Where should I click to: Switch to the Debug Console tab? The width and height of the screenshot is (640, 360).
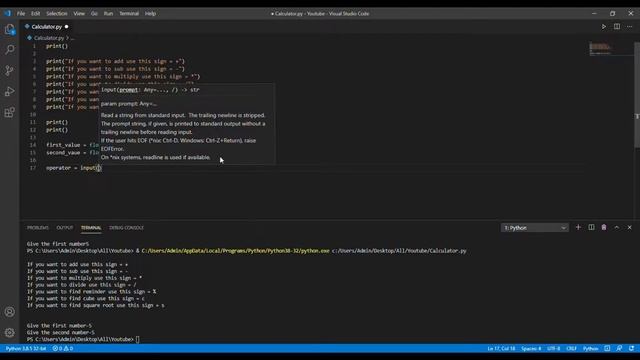point(126,228)
